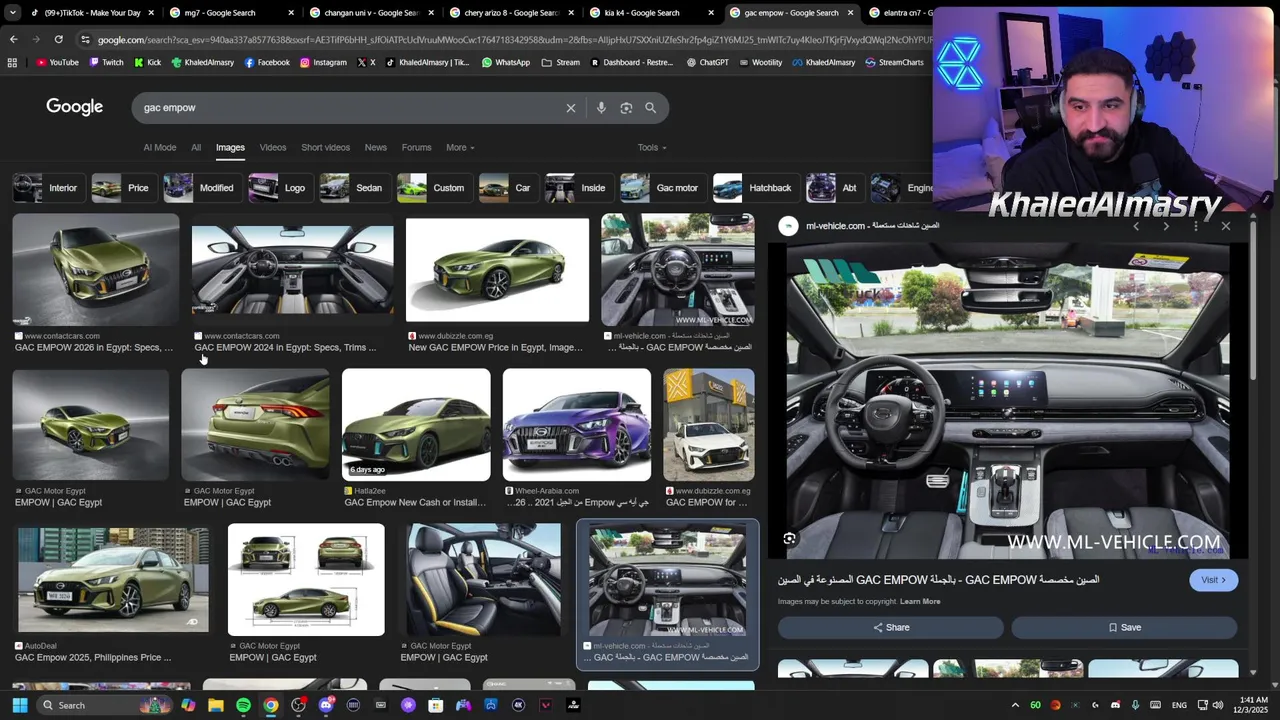This screenshot has width=1280, height=720.
Task: Open the Facebook bookmark
Action: click(x=267, y=62)
